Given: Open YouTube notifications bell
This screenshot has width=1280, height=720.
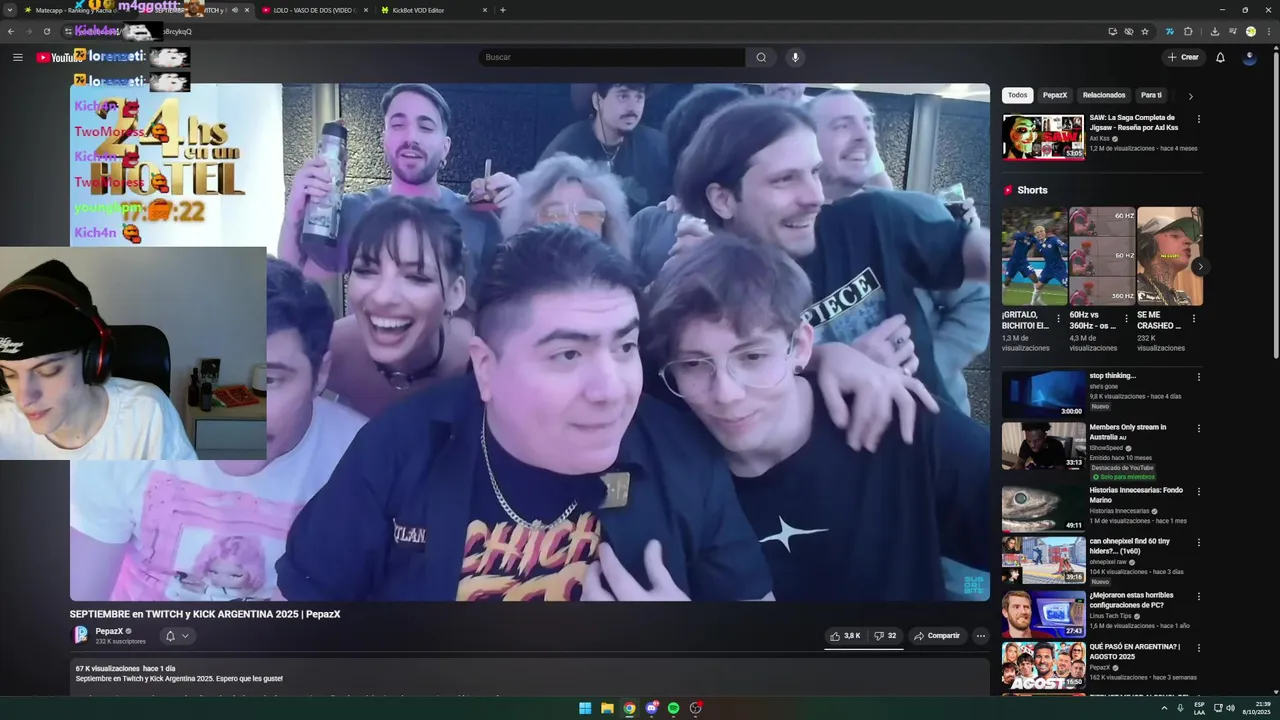Looking at the screenshot, I should point(1220,57).
